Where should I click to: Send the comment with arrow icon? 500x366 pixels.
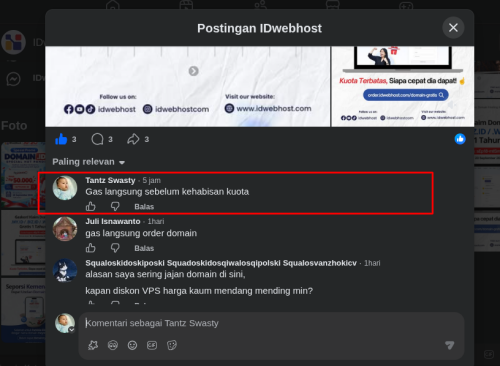pyautogui.click(x=450, y=345)
